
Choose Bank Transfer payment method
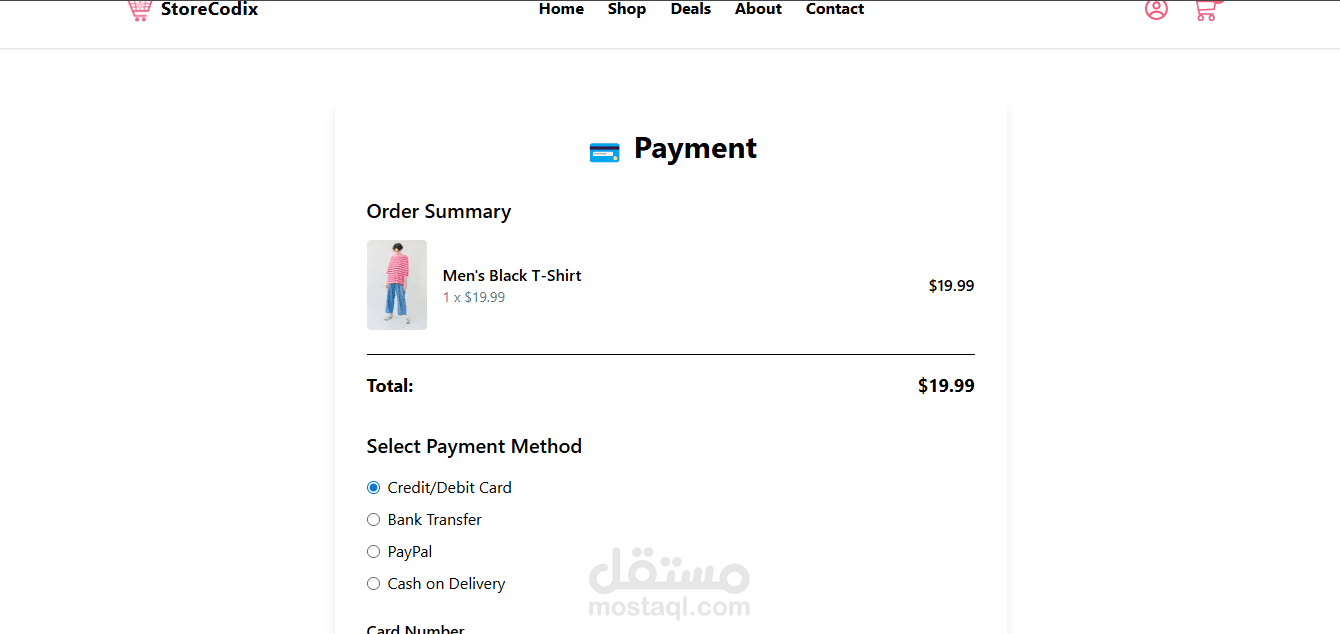373,520
